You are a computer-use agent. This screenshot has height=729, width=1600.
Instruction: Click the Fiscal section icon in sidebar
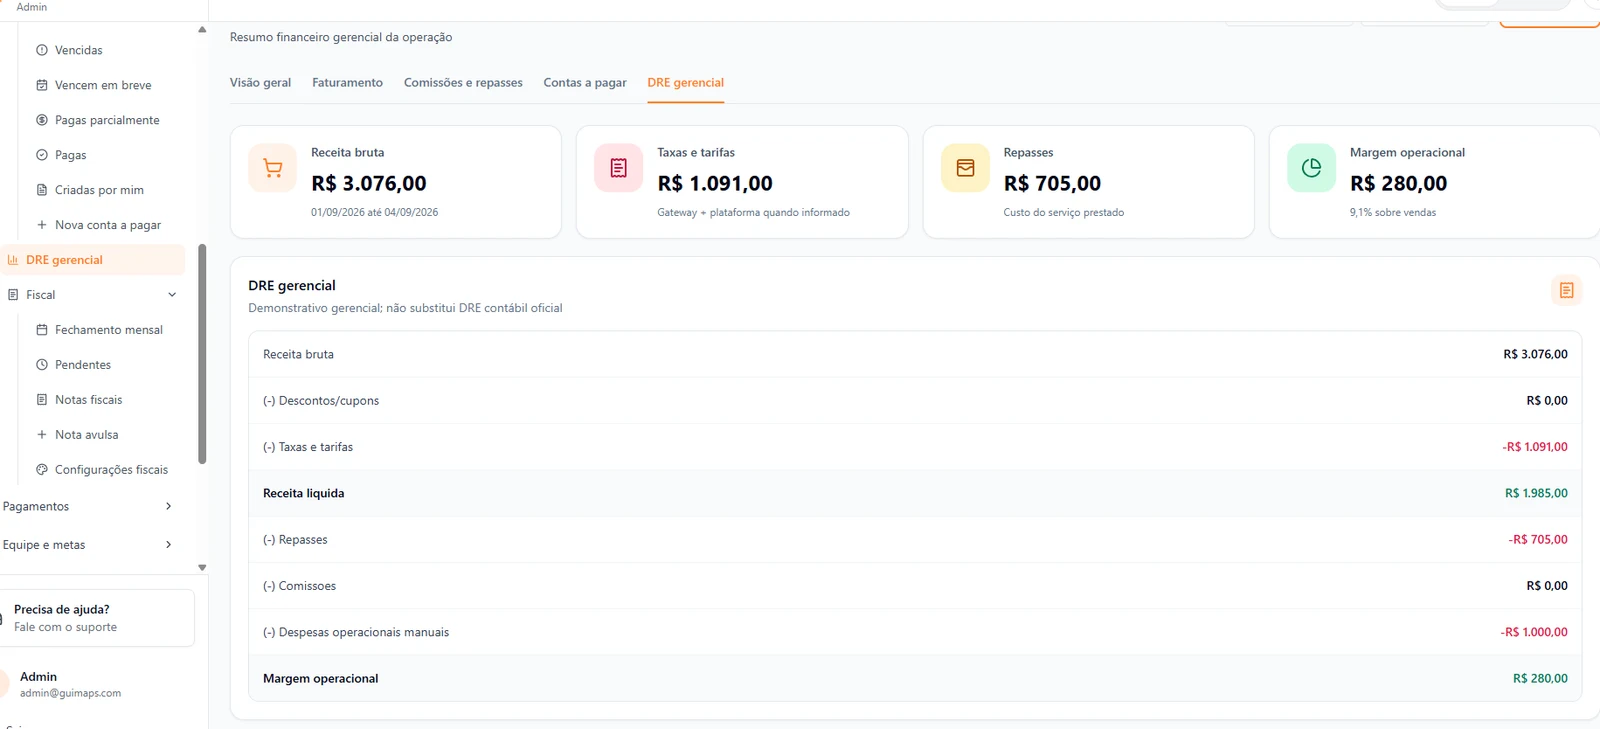click(x=13, y=295)
